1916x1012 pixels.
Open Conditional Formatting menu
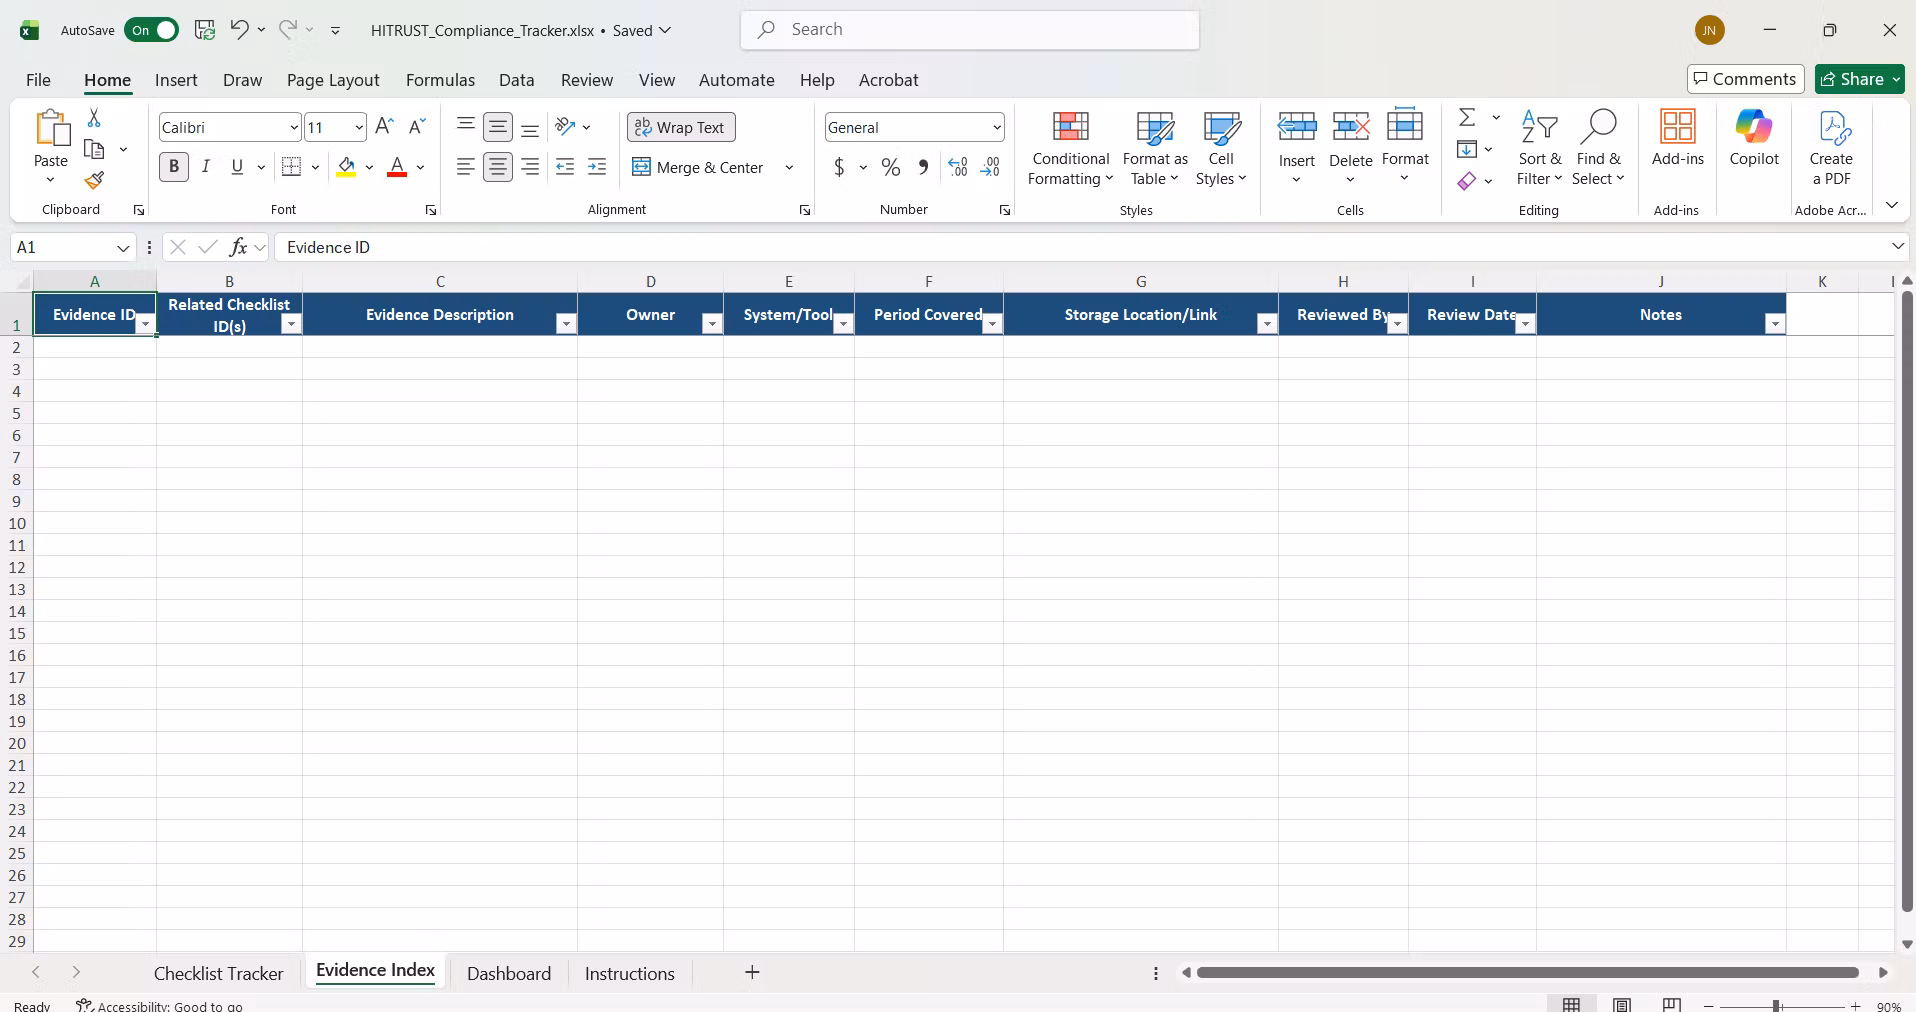(x=1070, y=148)
